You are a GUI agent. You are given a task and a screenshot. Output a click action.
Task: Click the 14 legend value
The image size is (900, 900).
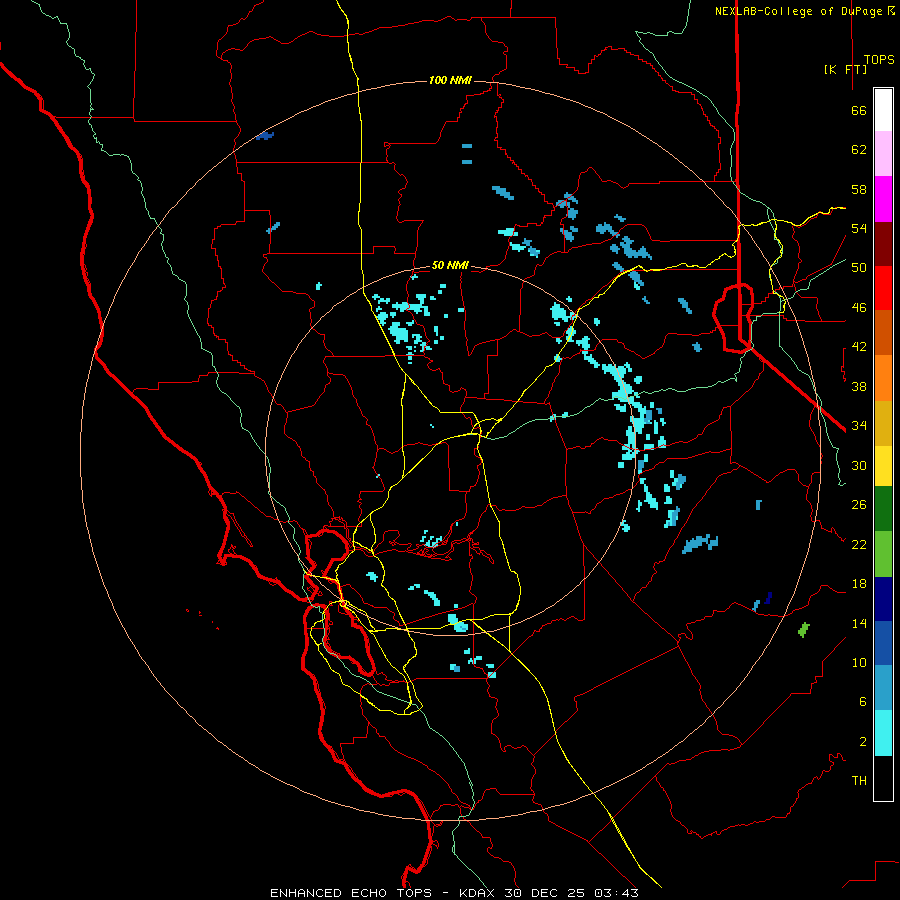point(859,623)
